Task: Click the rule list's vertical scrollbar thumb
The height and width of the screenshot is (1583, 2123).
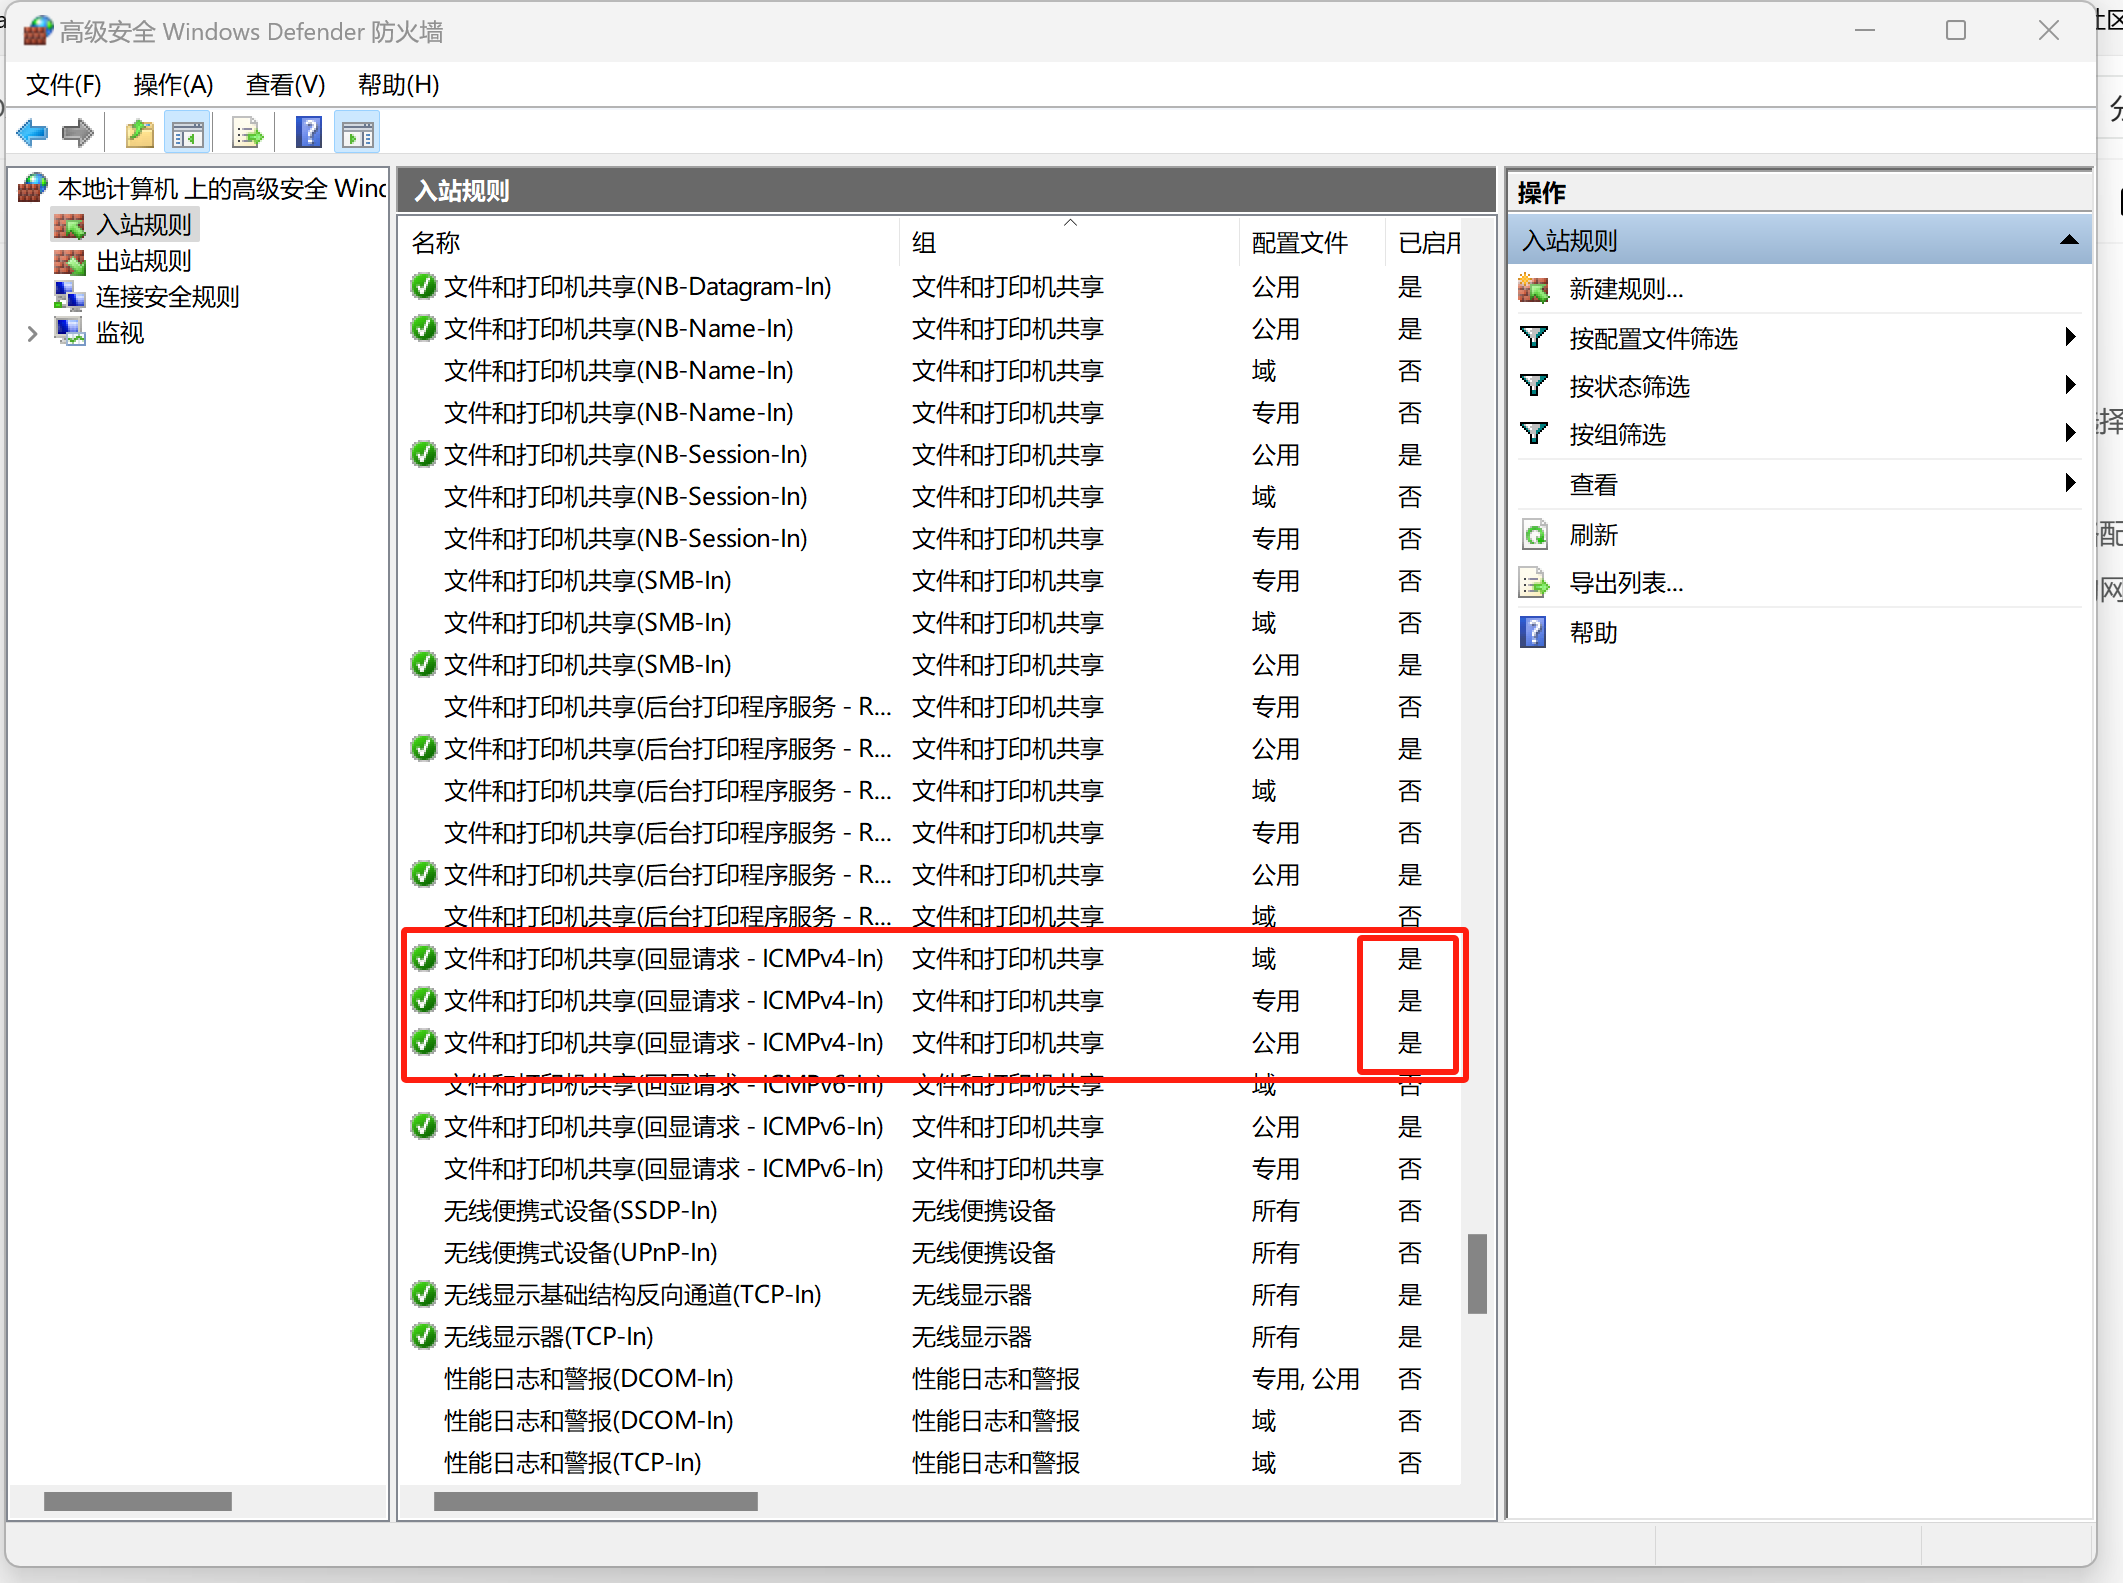Action: [x=1477, y=1273]
